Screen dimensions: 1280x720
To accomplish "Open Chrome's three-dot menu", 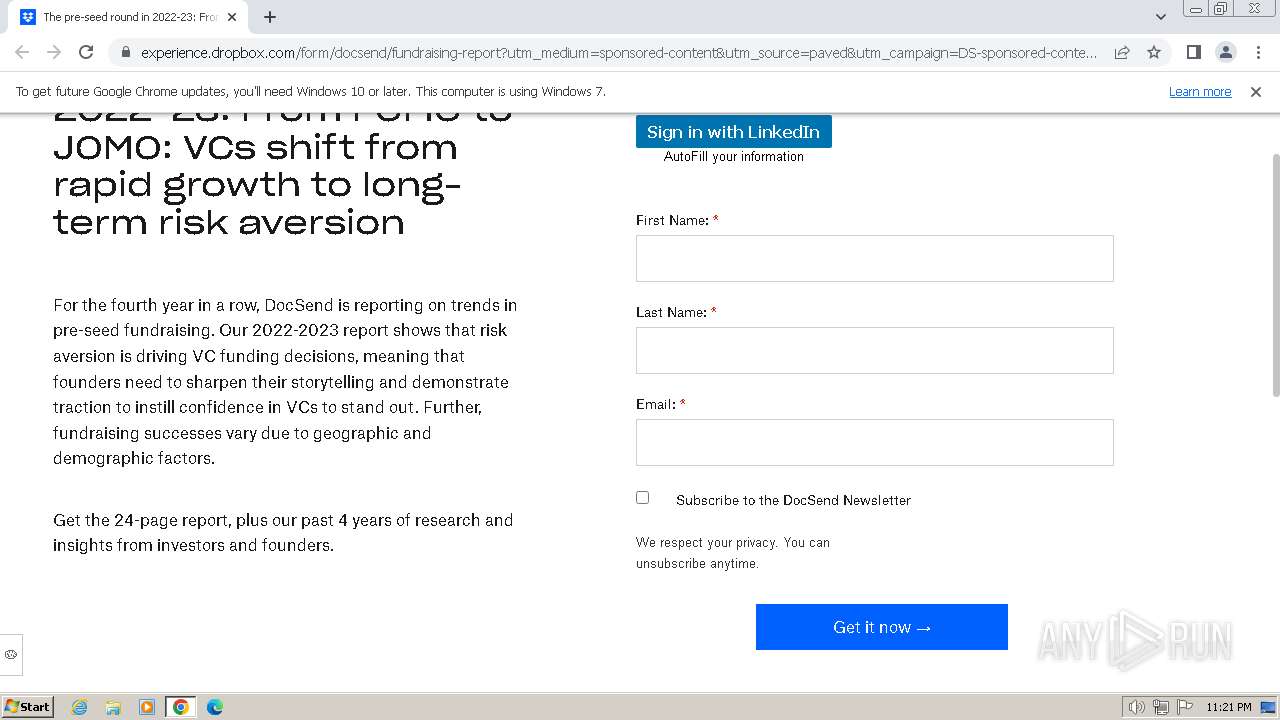I will coord(1258,52).
